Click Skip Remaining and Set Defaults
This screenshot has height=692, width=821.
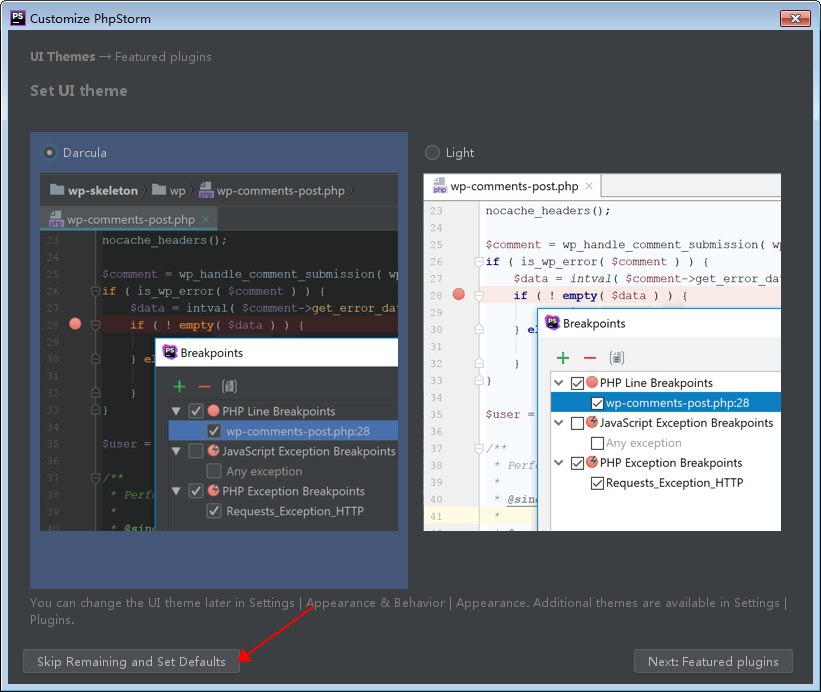[131, 661]
